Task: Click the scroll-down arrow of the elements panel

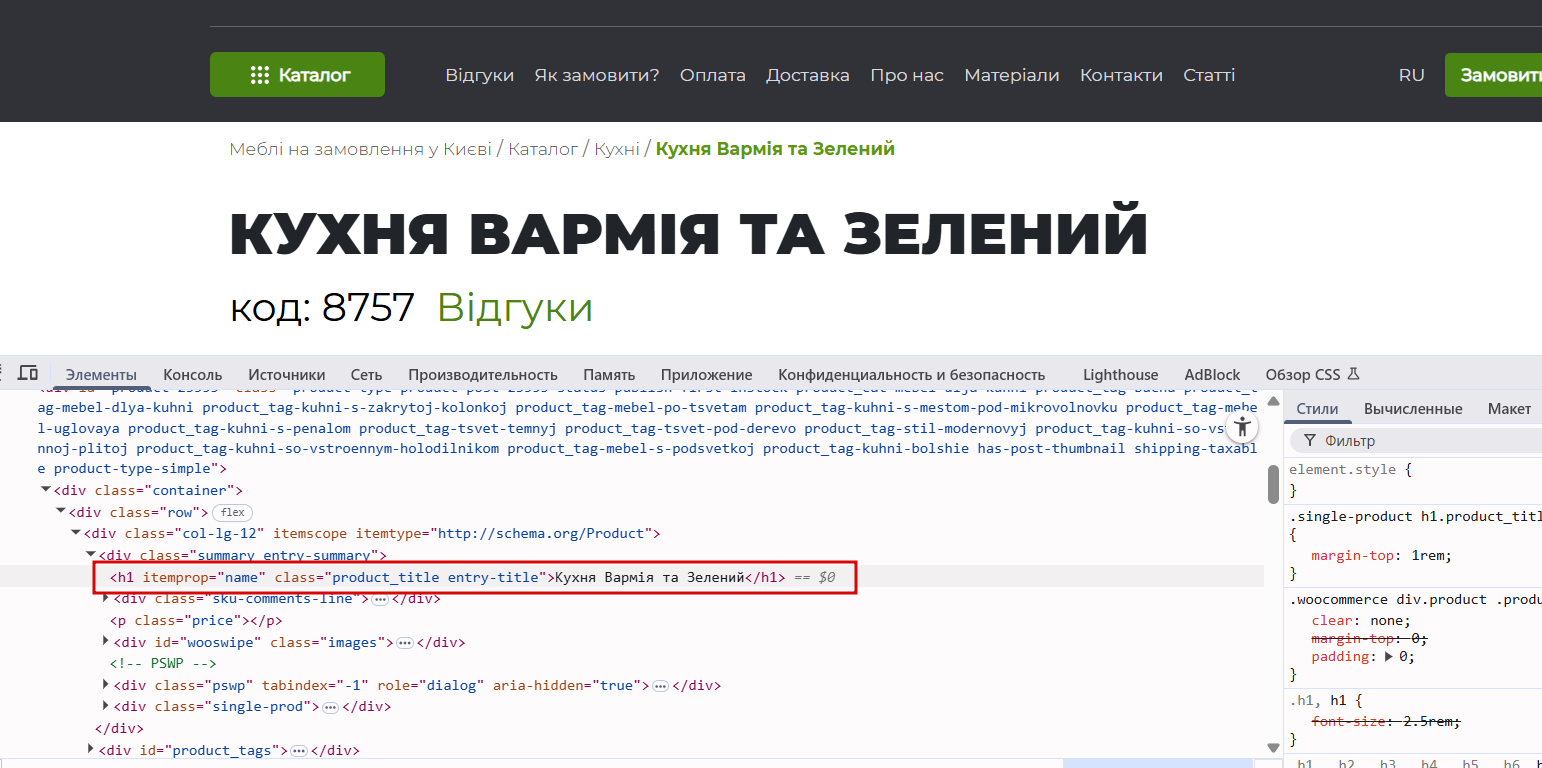Action: [x=1273, y=747]
